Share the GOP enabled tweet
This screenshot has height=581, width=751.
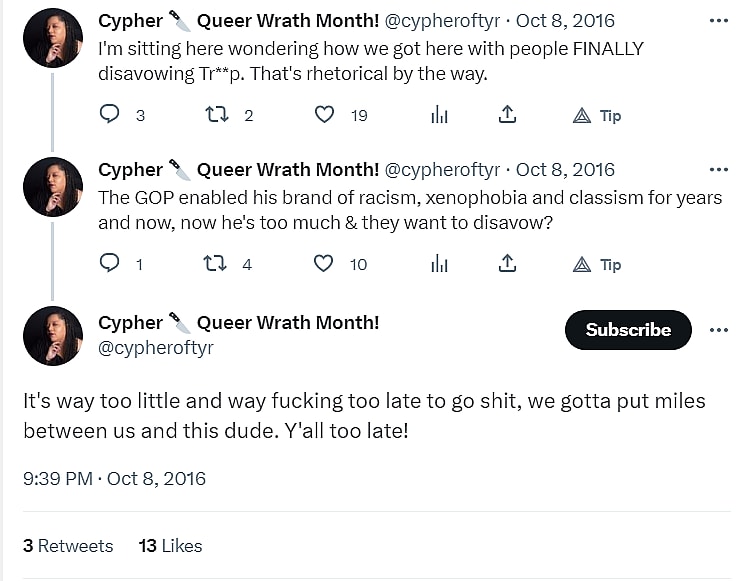coord(508,264)
